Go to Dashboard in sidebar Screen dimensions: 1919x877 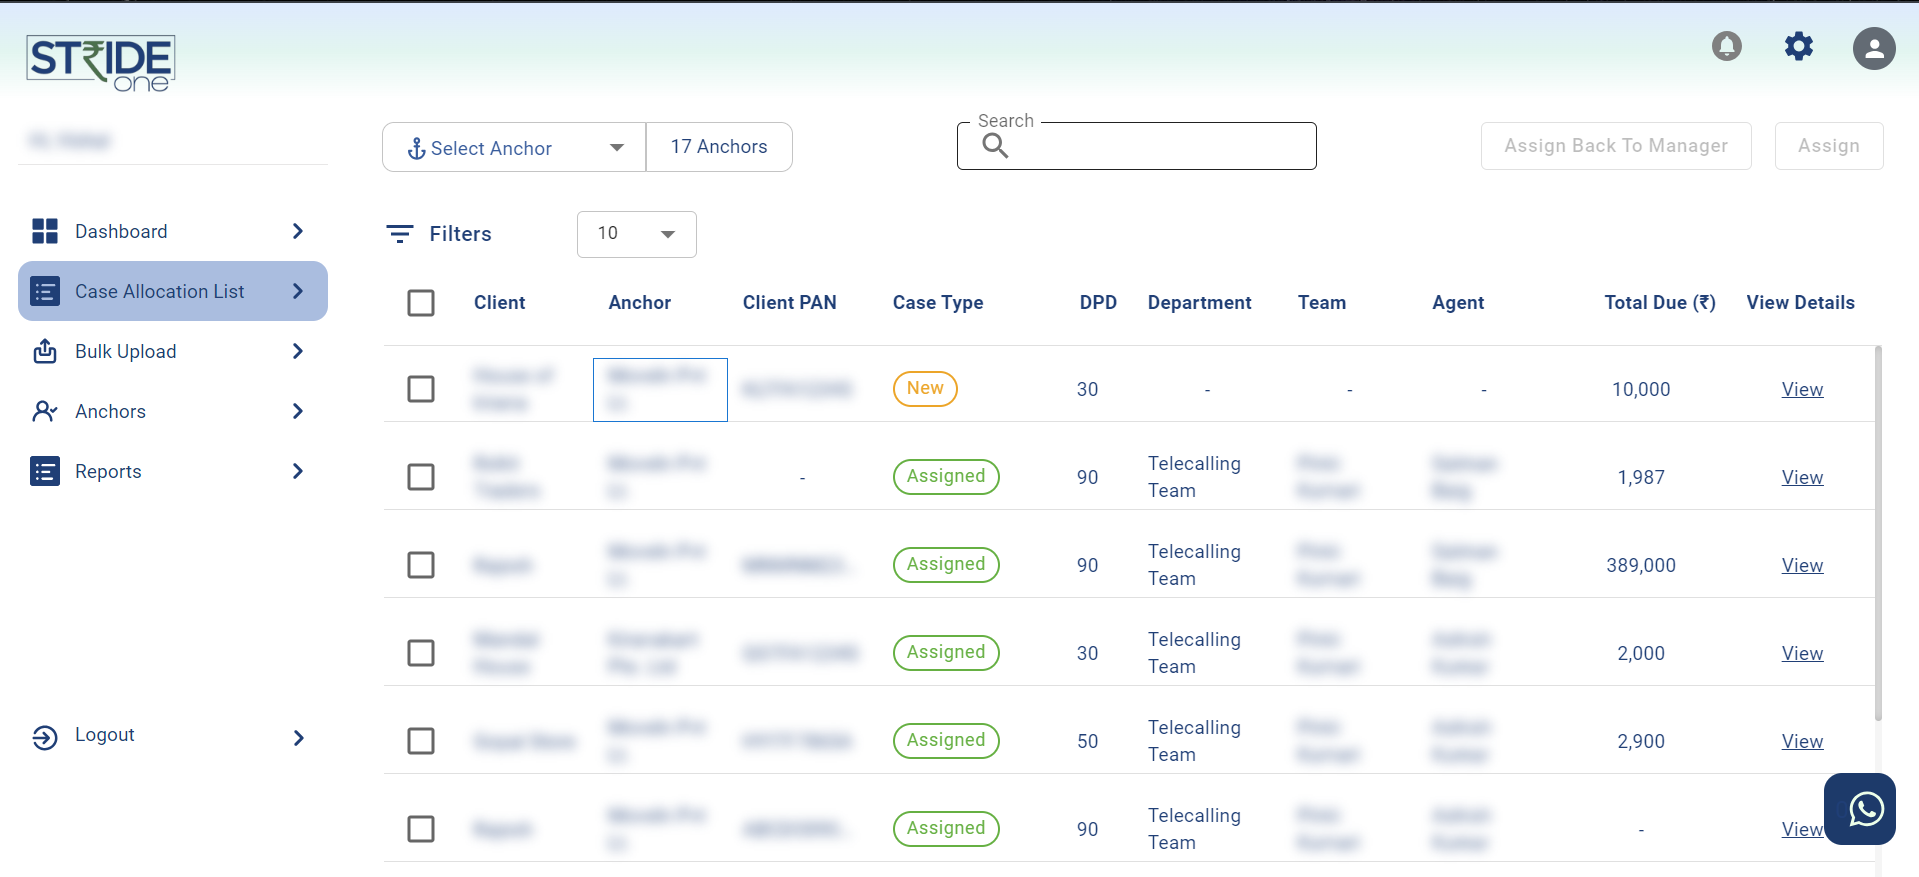(x=173, y=231)
